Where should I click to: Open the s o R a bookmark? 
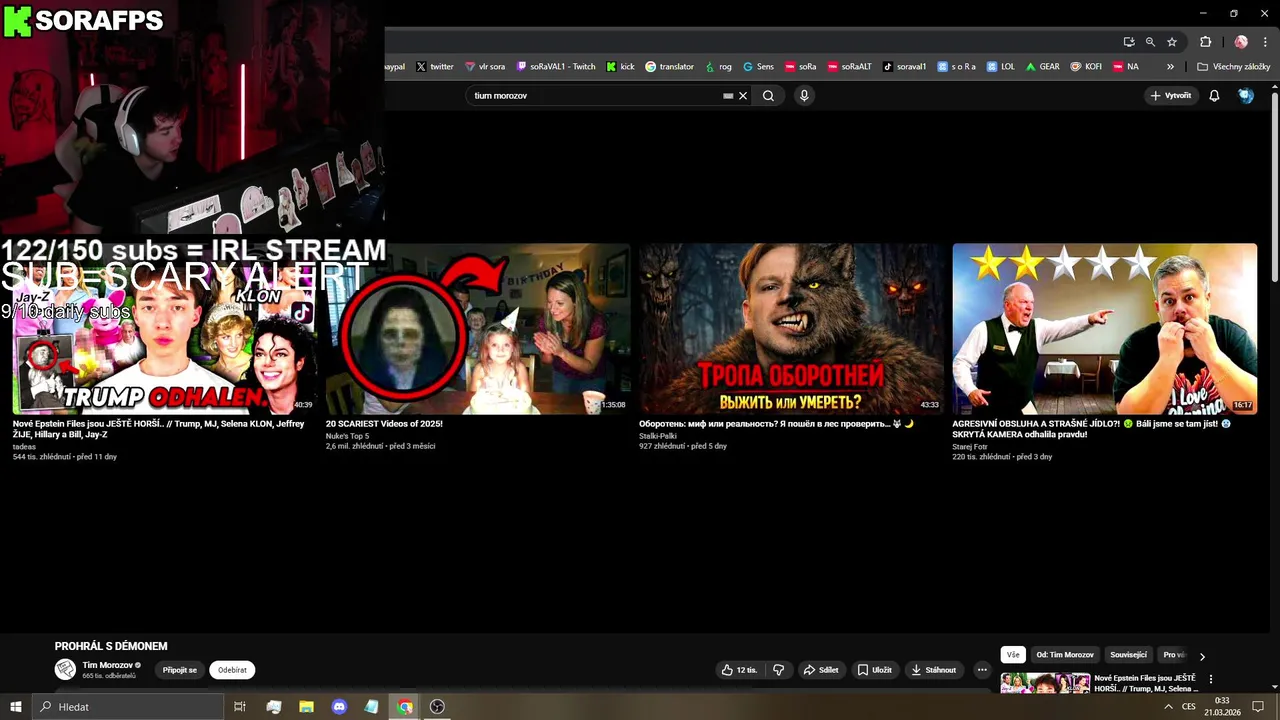(x=956, y=67)
